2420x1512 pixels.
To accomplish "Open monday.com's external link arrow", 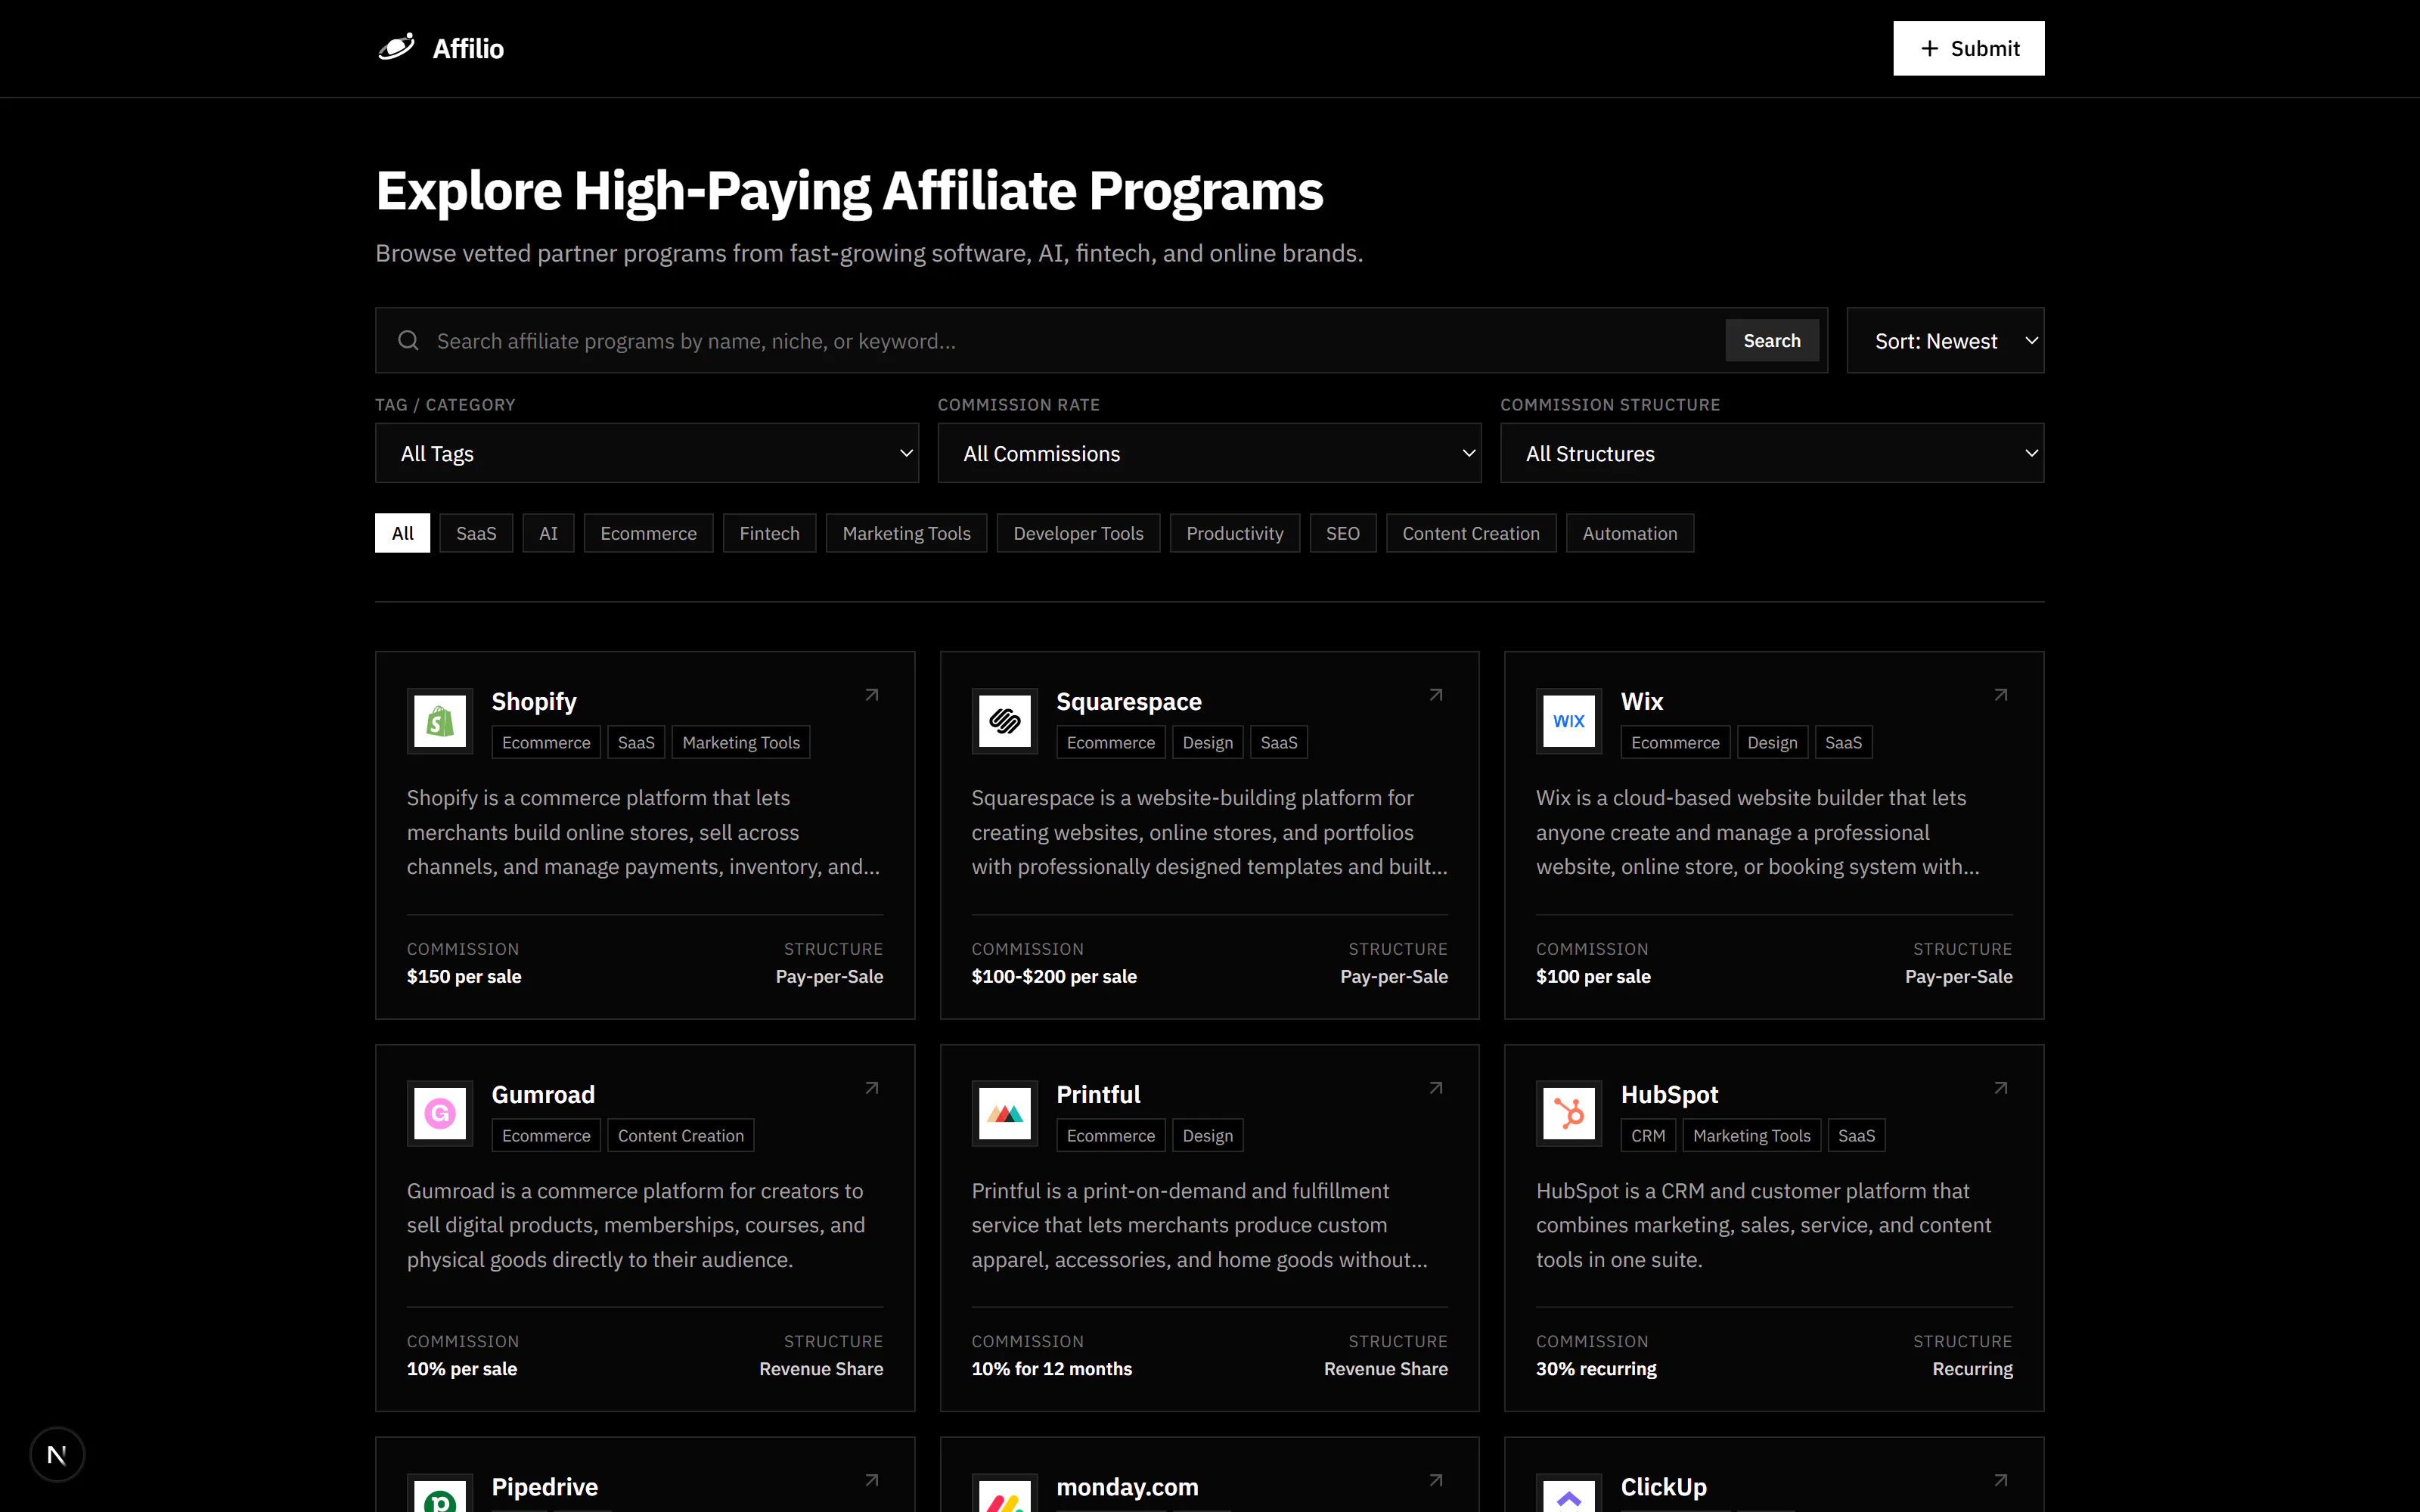I will point(1435,1481).
